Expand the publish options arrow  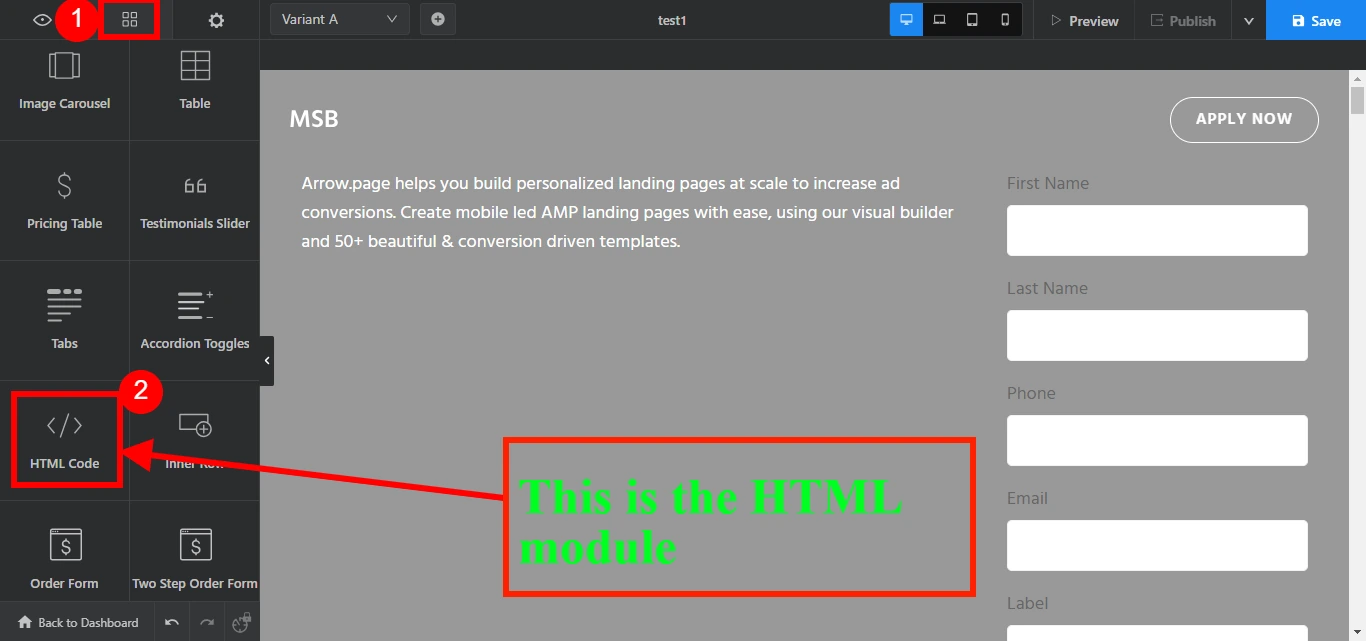tap(1248, 20)
